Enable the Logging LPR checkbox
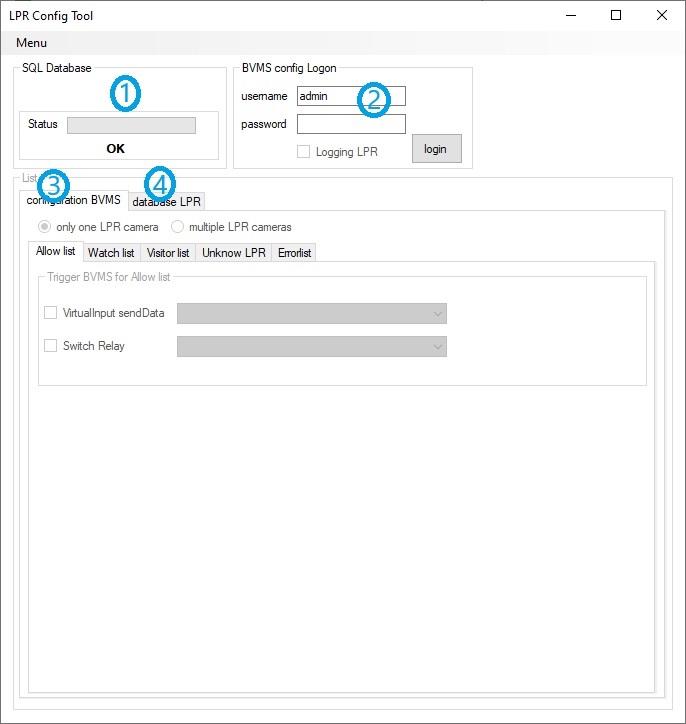 [x=303, y=152]
